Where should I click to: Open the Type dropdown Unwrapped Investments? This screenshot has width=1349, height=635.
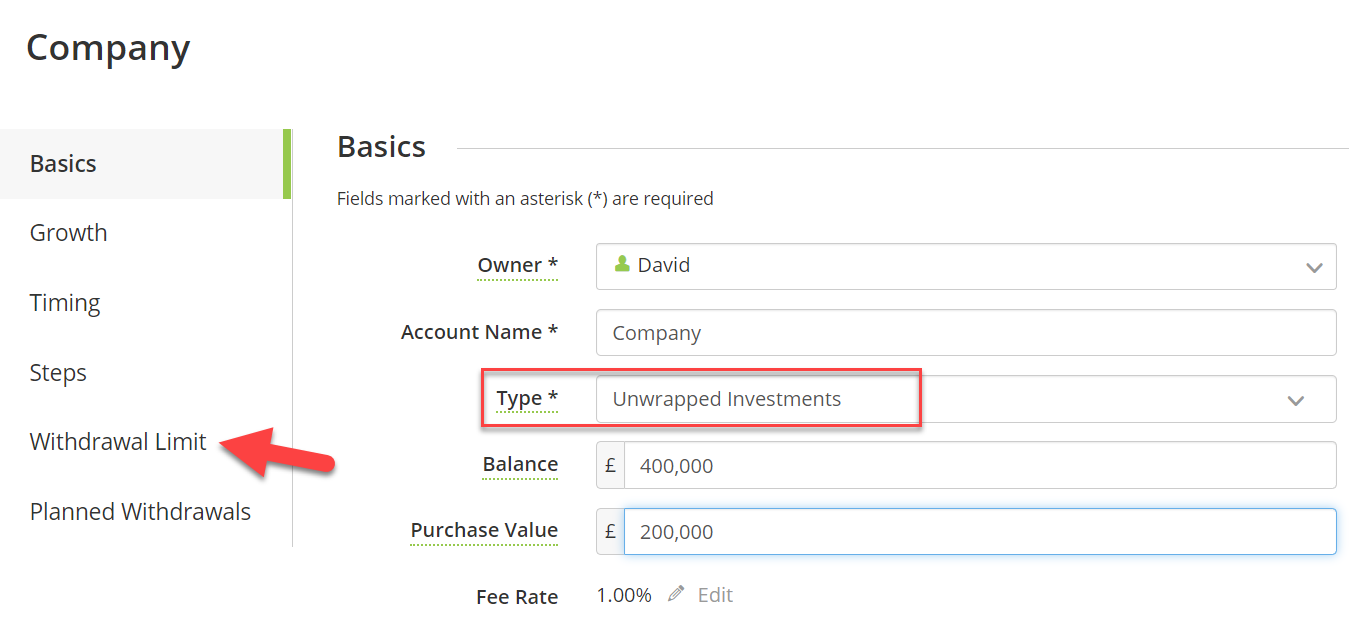(x=966, y=399)
